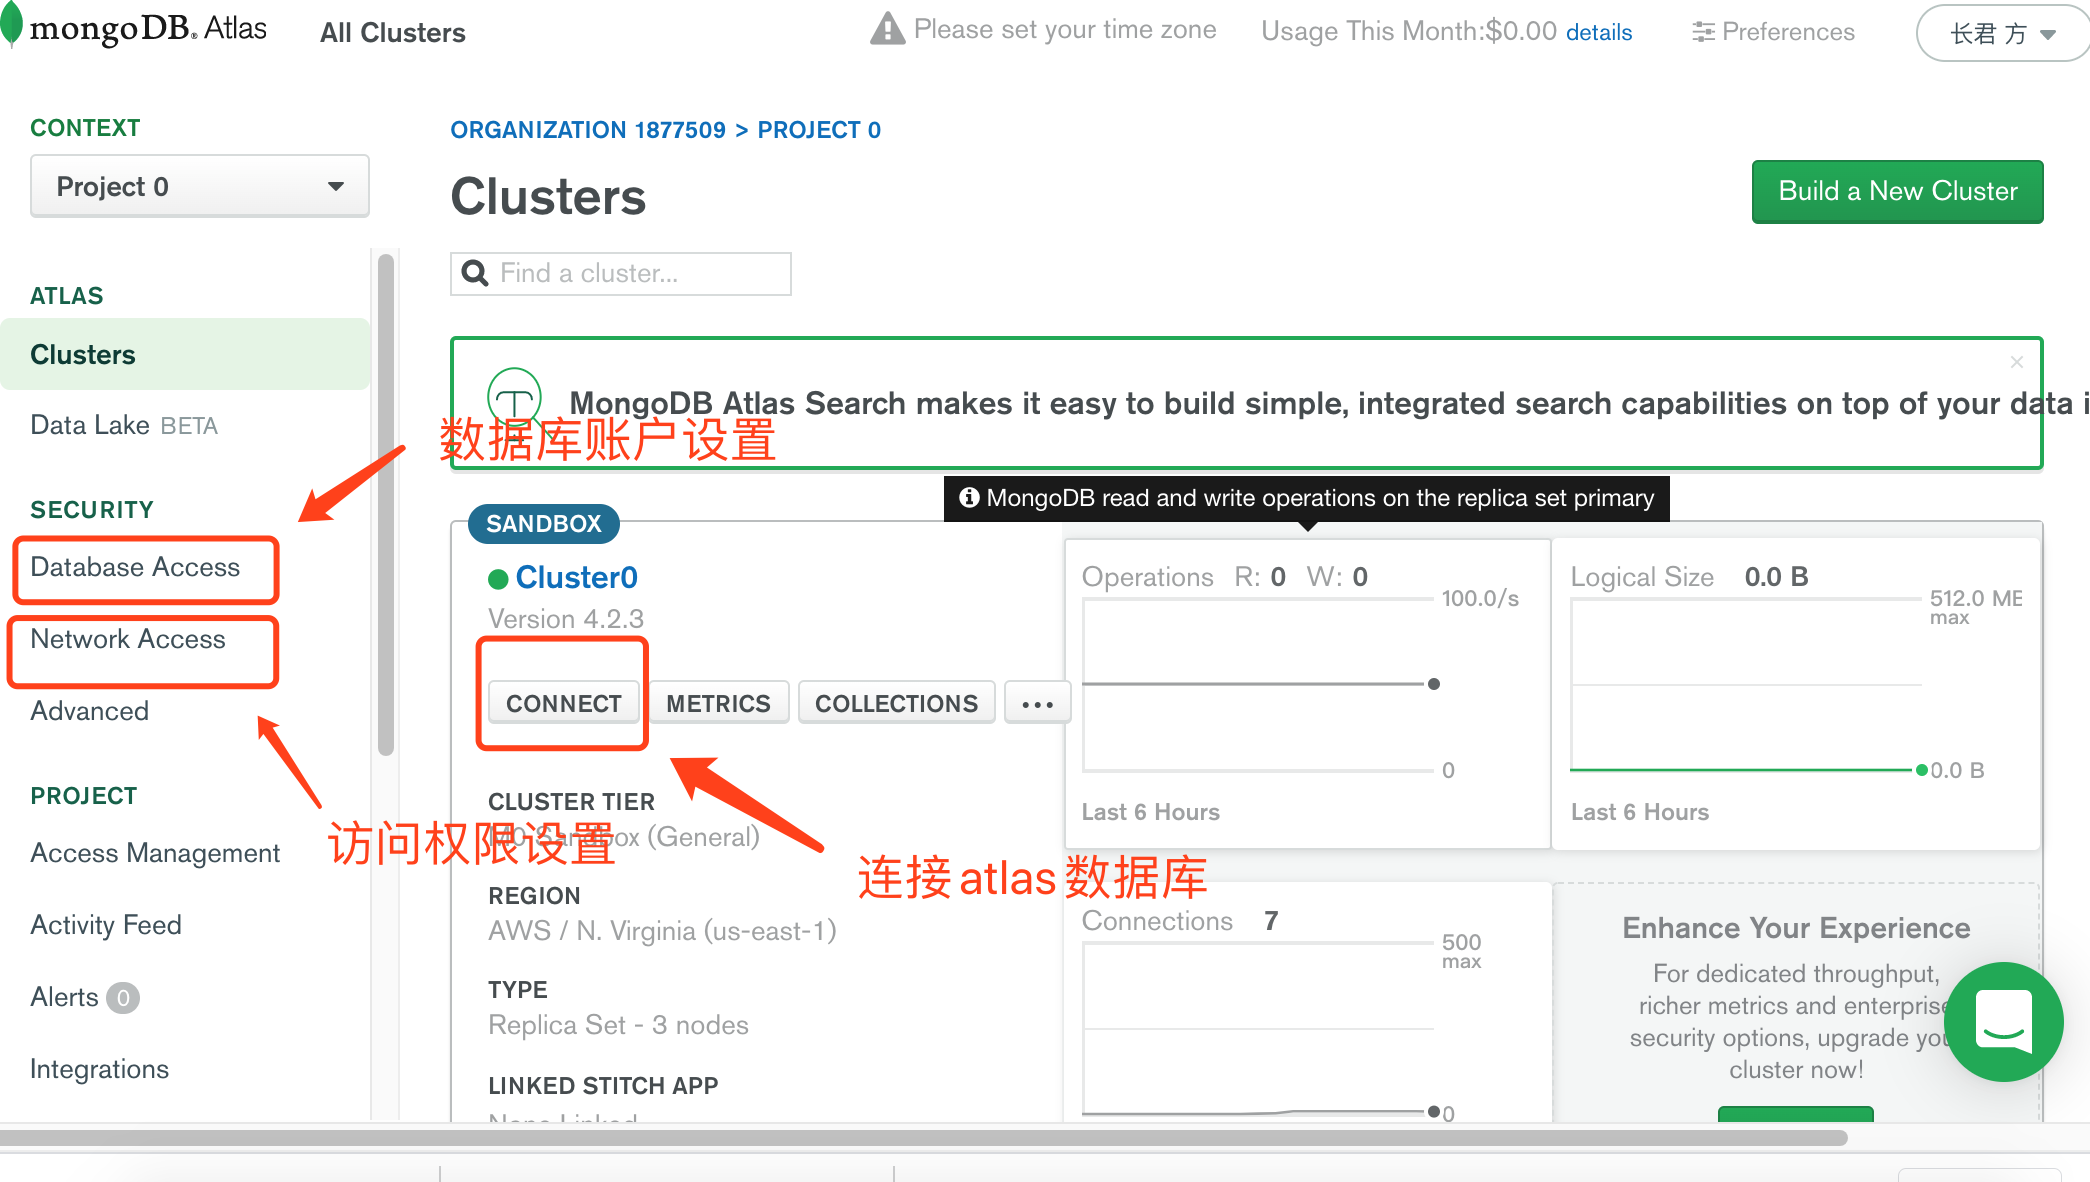This screenshot has width=2090, height=1182.
Task: Click the Version 4.2.3 text
Action: (566, 619)
